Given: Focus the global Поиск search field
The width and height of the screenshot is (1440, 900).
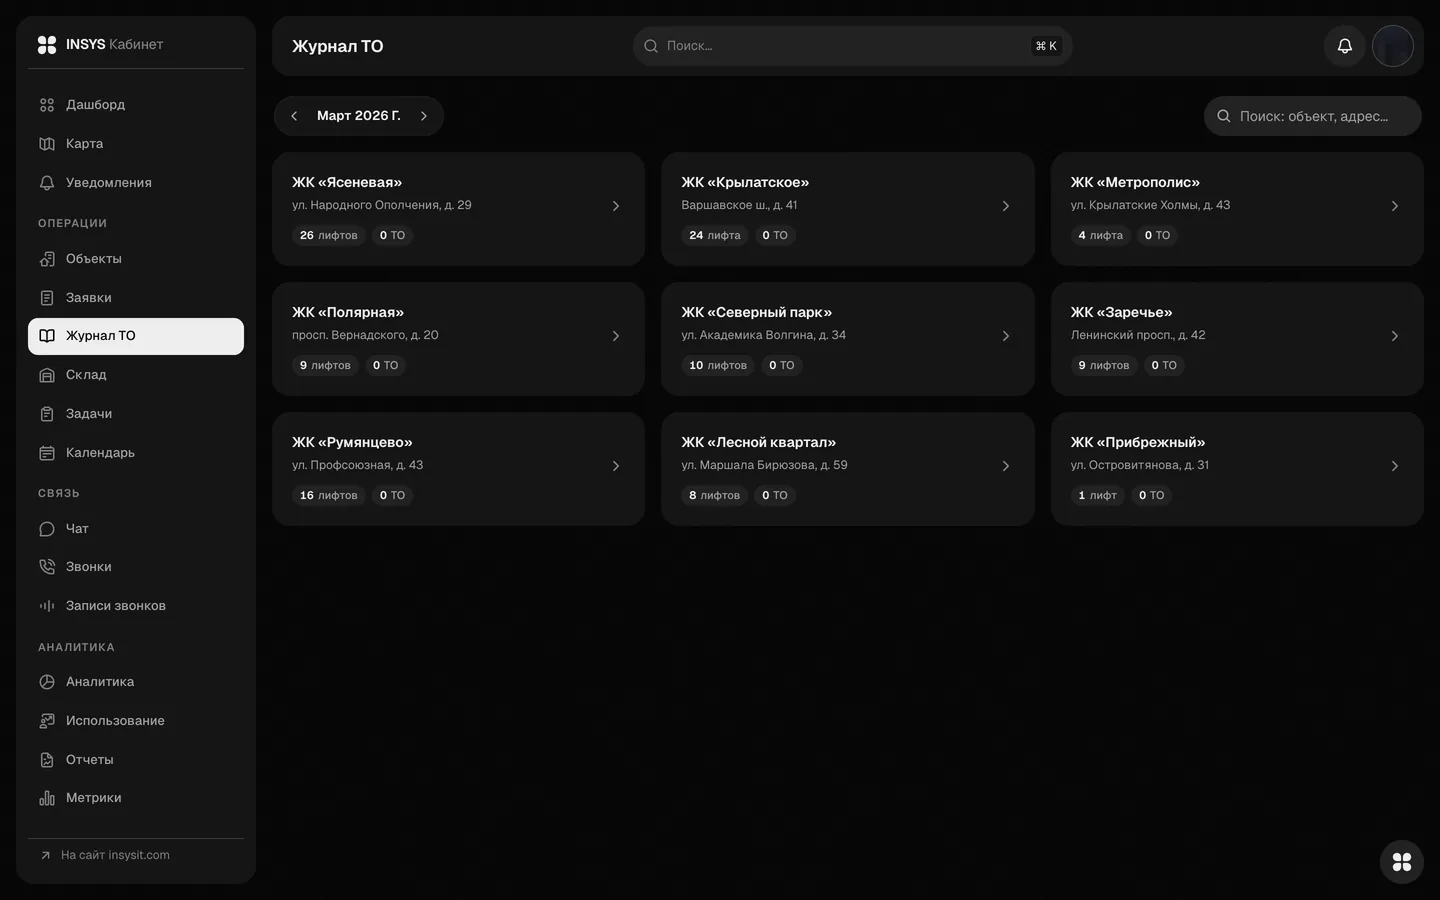Looking at the screenshot, I should pos(852,46).
